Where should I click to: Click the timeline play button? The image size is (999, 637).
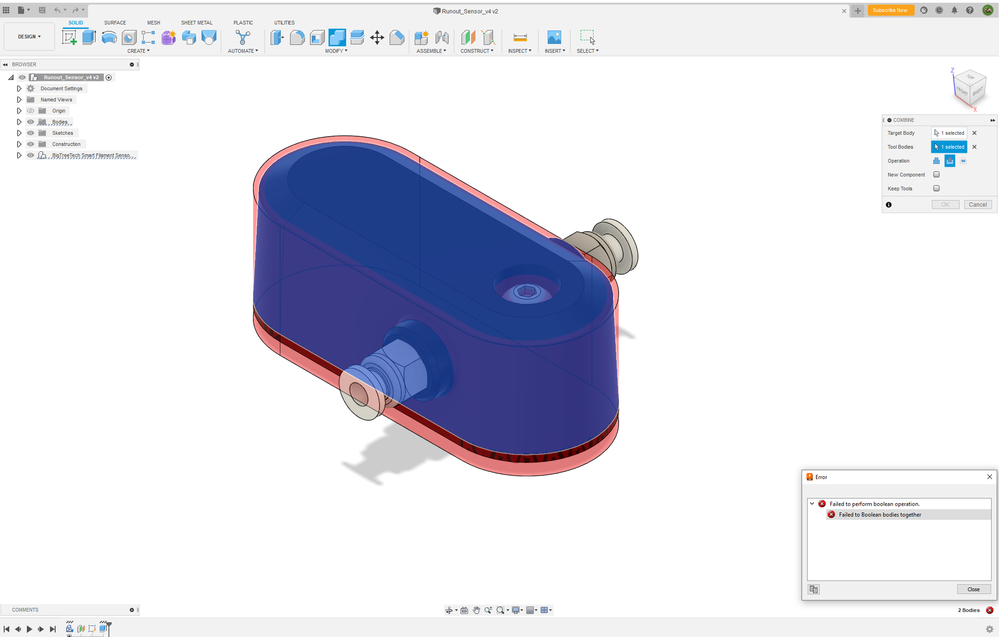tap(29, 629)
